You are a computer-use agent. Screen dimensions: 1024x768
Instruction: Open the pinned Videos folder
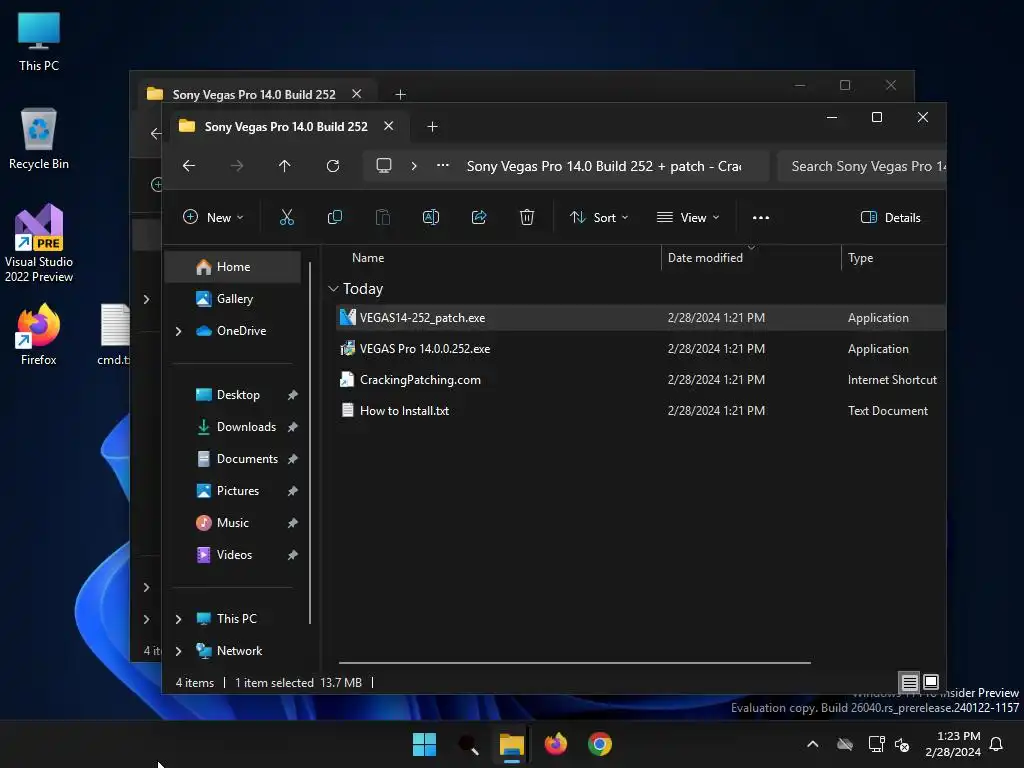[234, 554]
